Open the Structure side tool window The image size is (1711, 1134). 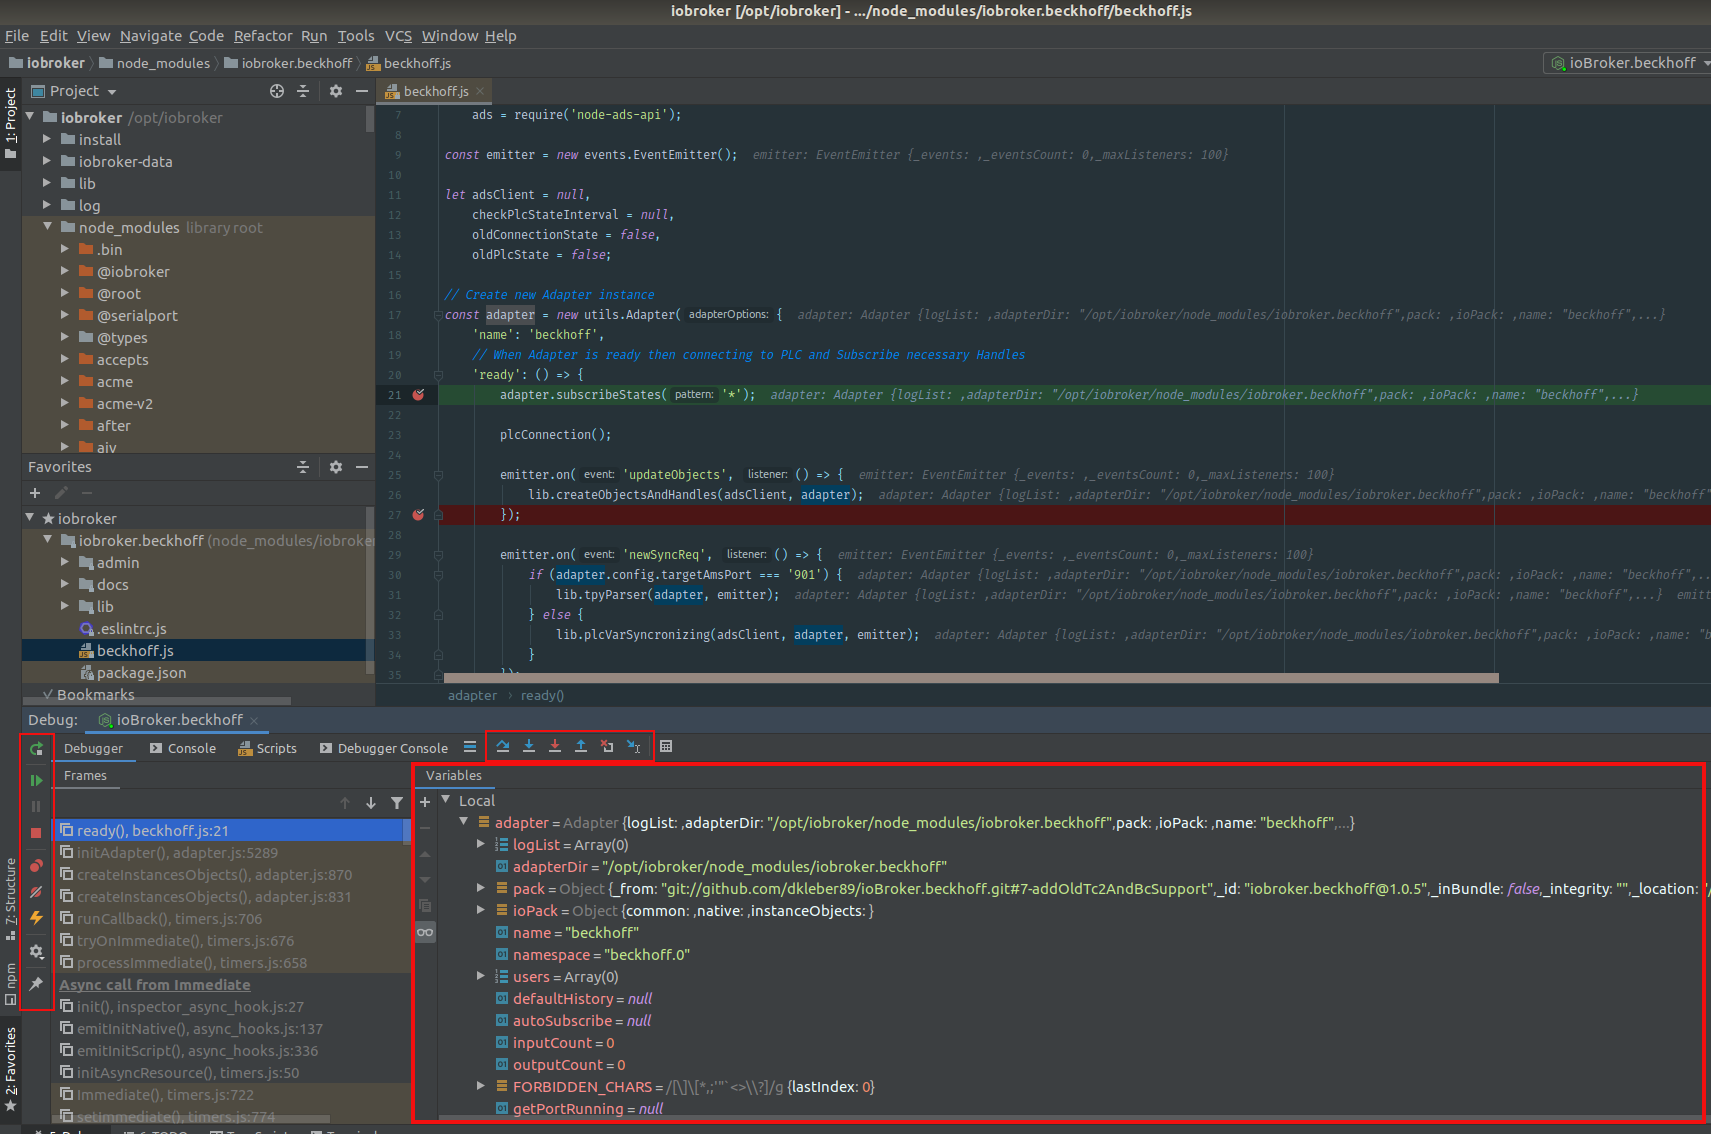point(11,898)
